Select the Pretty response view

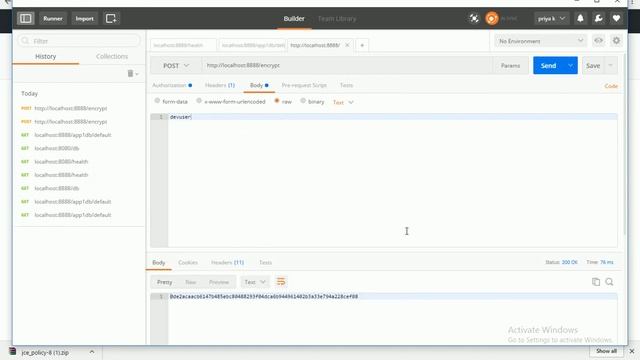(164, 282)
